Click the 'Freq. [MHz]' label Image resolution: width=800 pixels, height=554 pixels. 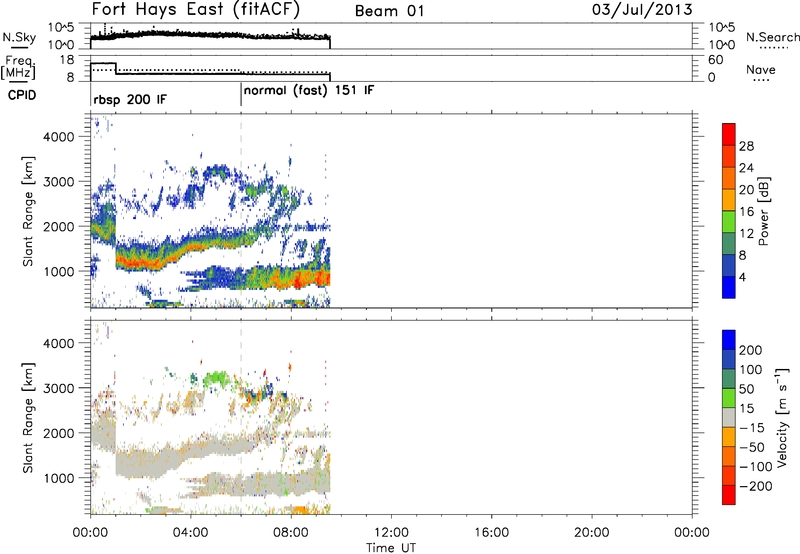[x=18, y=67]
